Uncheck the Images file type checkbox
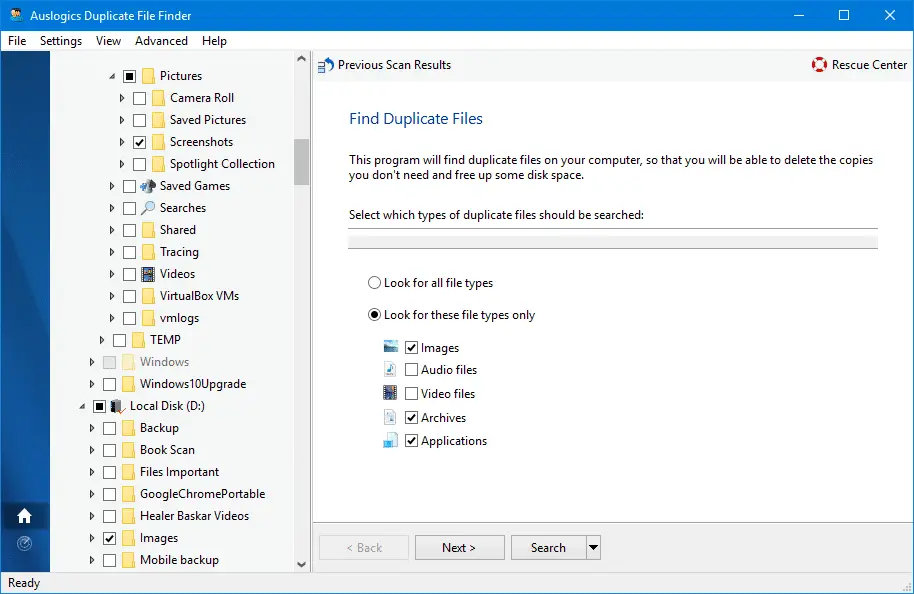Viewport: 914px width, 594px height. point(412,347)
